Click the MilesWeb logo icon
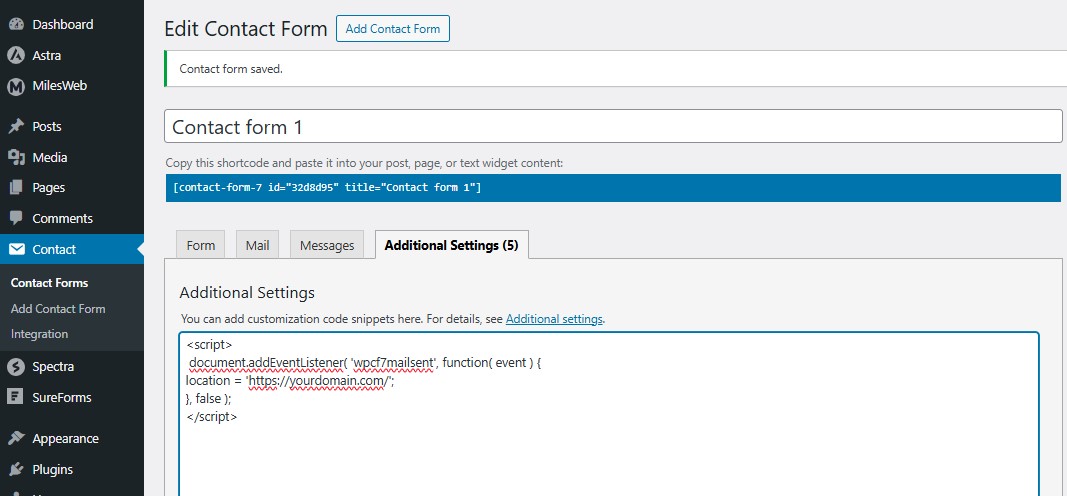Viewport: 1067px width, 496px height. (x=16, y=86)
